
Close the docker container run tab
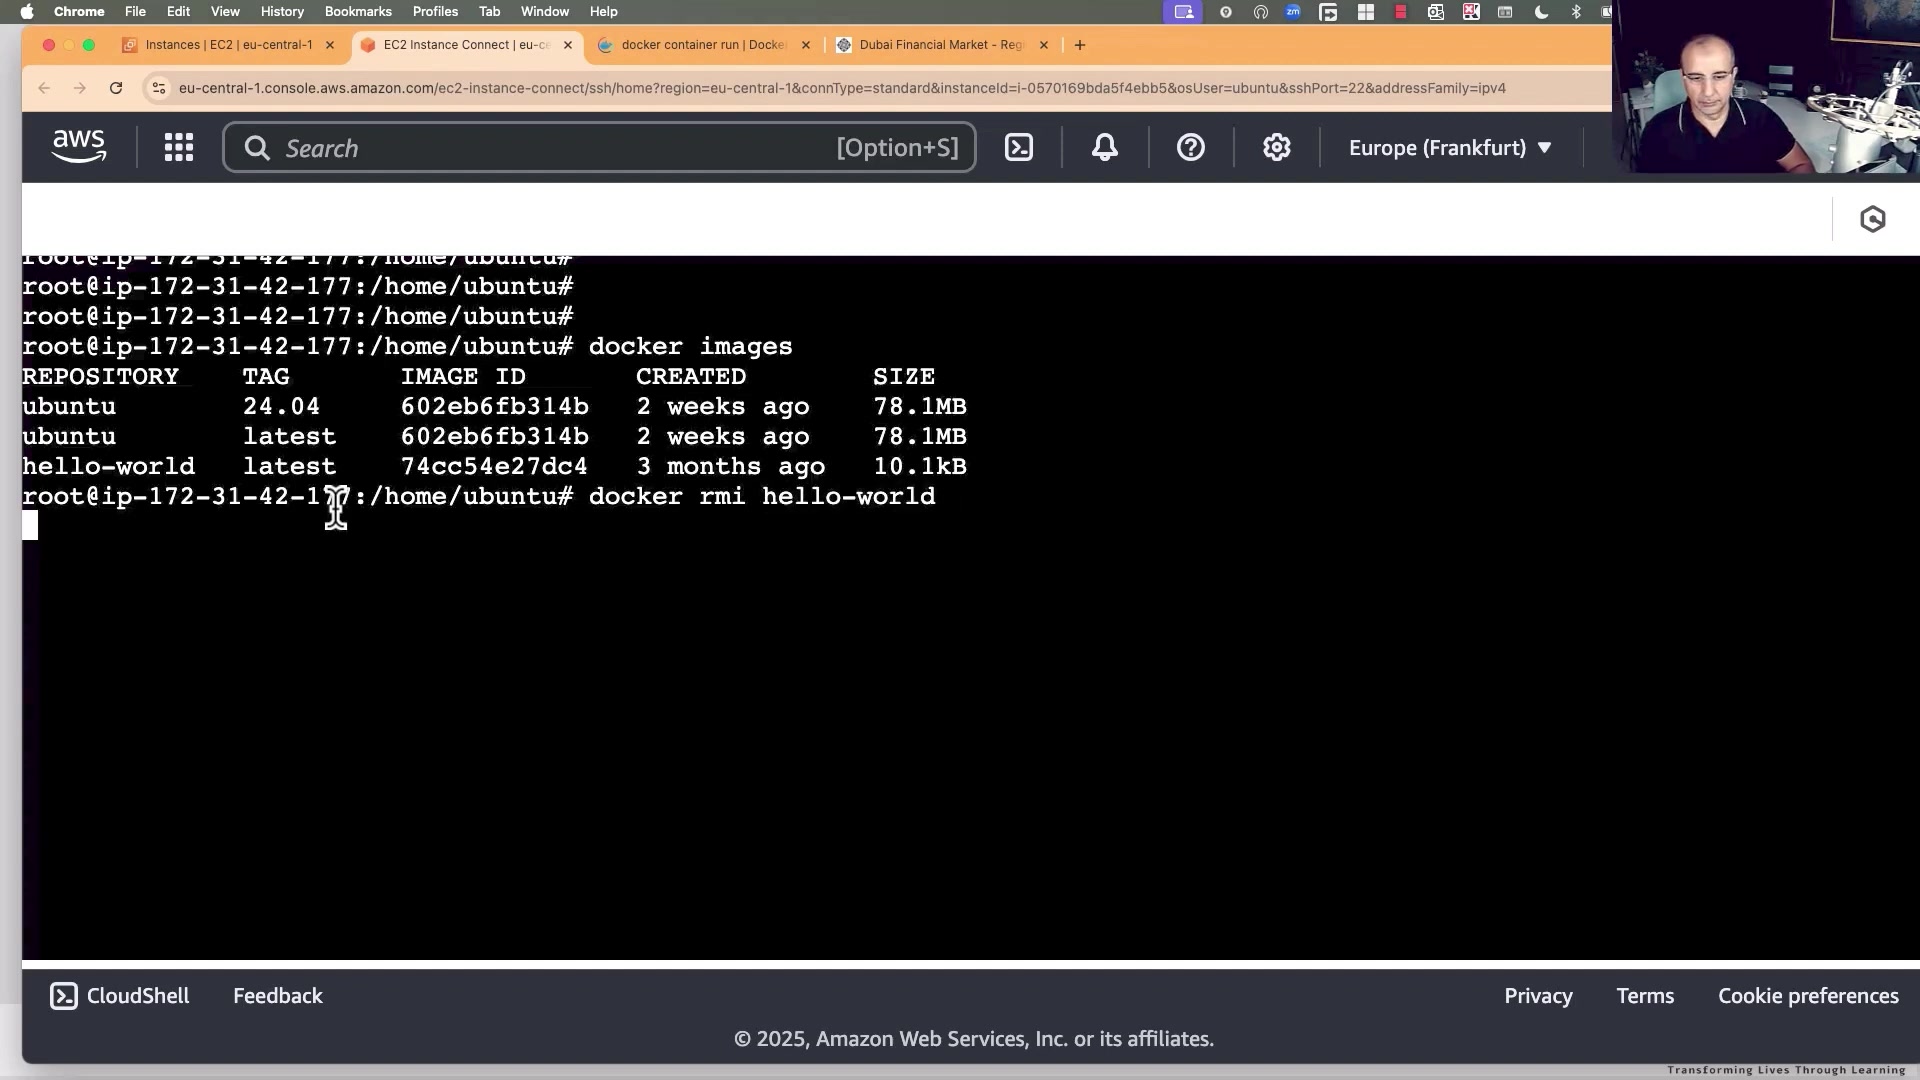pyautogui.click(x=806, y=45)
